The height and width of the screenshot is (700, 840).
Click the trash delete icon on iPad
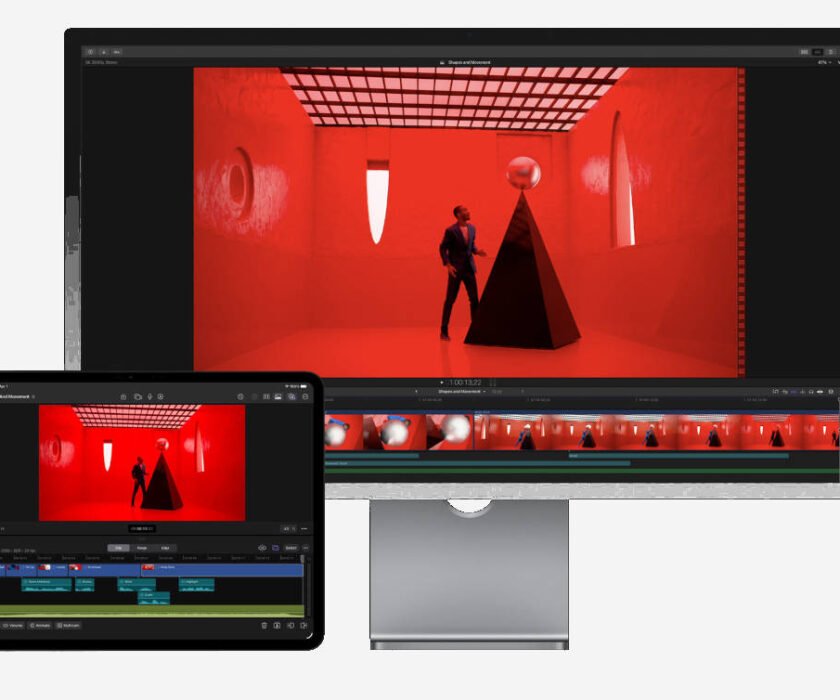click(264, 625)
